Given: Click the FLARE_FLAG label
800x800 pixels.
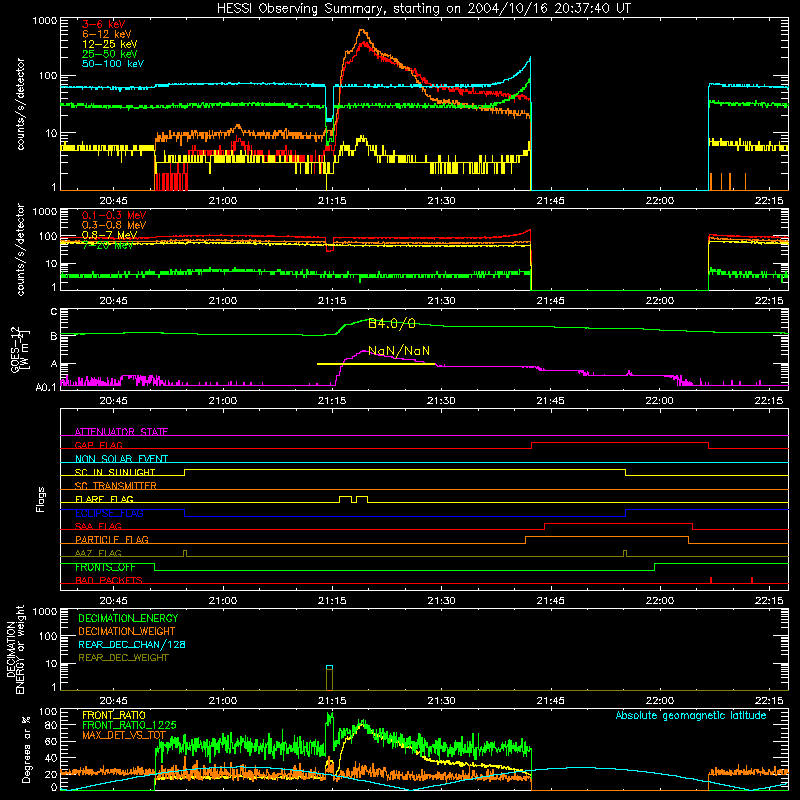Looking at the screenshot, I should pyautogui.click(x=104, y=499).
